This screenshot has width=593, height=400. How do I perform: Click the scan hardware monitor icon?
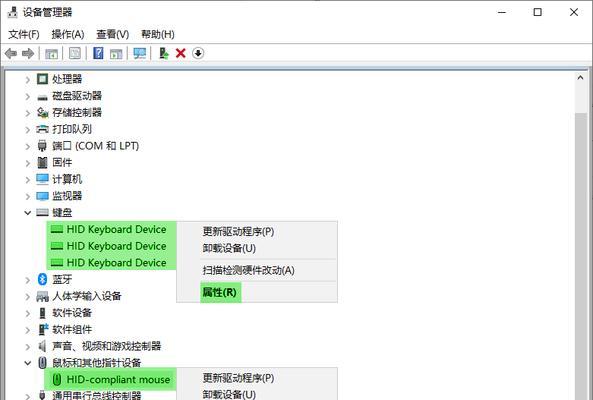(140, 53)
